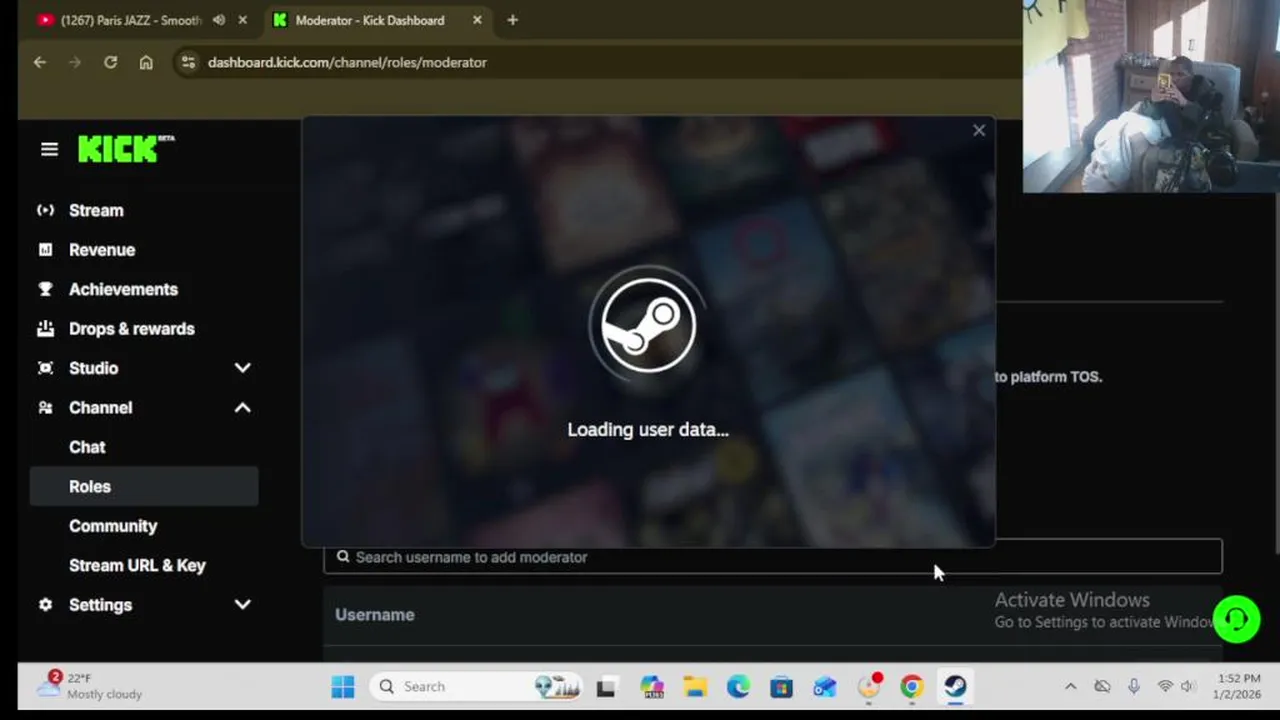Close the Paris JAZZ tab
The height and width of the screenshot is (720, 1280).
coord(242,20)
